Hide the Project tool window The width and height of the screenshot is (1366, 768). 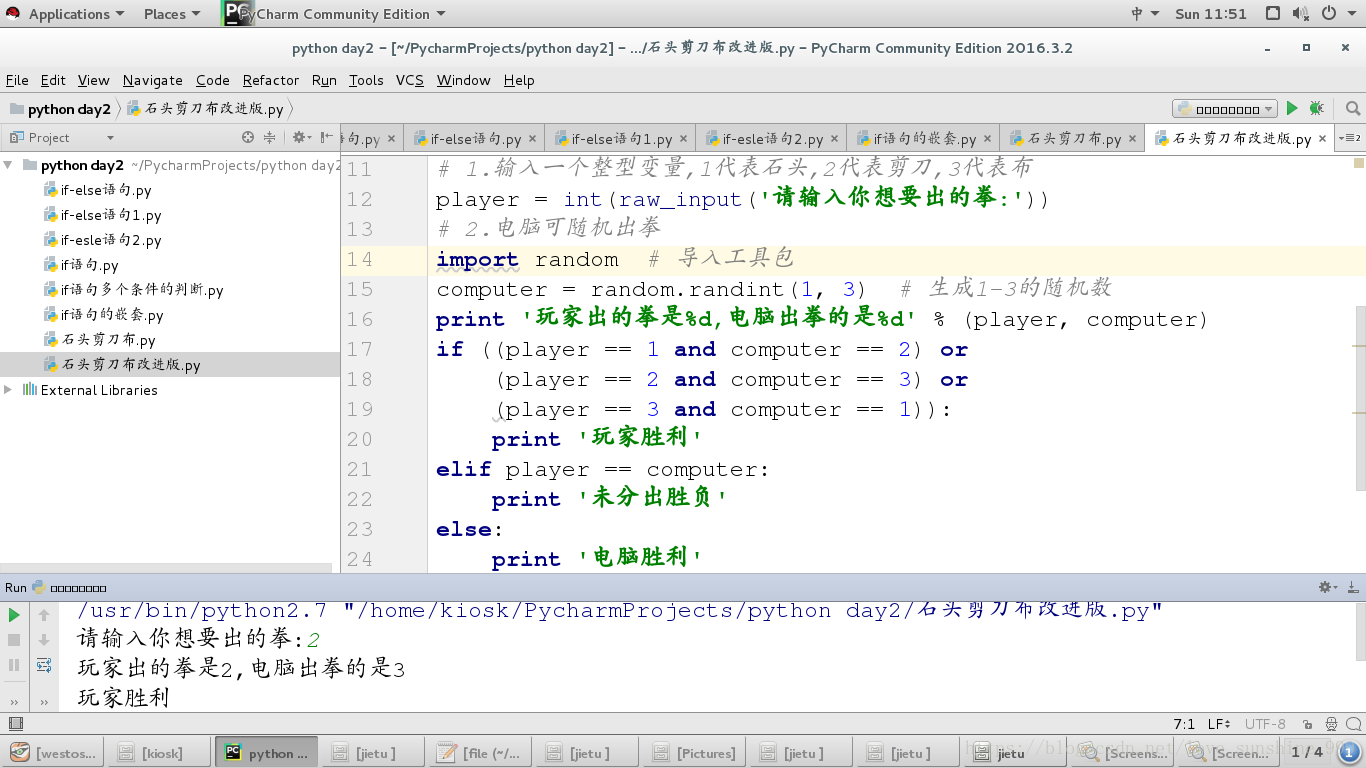[327, 137]
